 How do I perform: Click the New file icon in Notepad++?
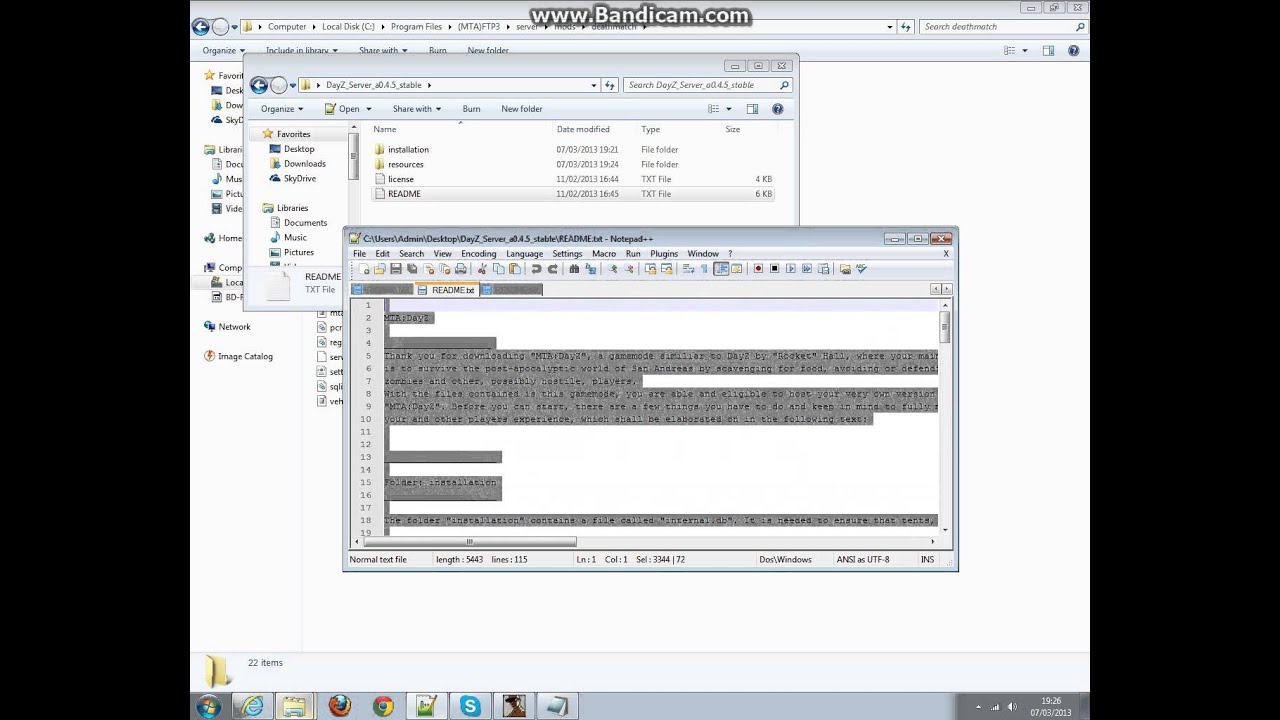365,269
